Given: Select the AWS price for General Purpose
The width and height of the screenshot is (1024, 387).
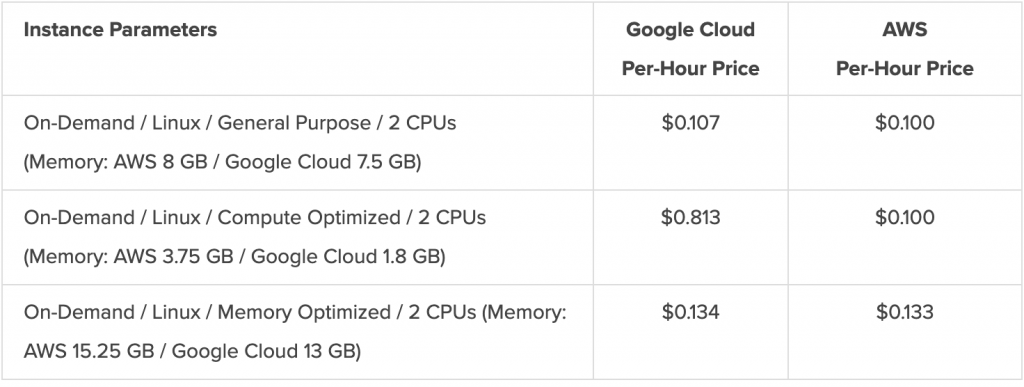Looking at the screenshot, I should pyautogui.click(x=904, y=123).
